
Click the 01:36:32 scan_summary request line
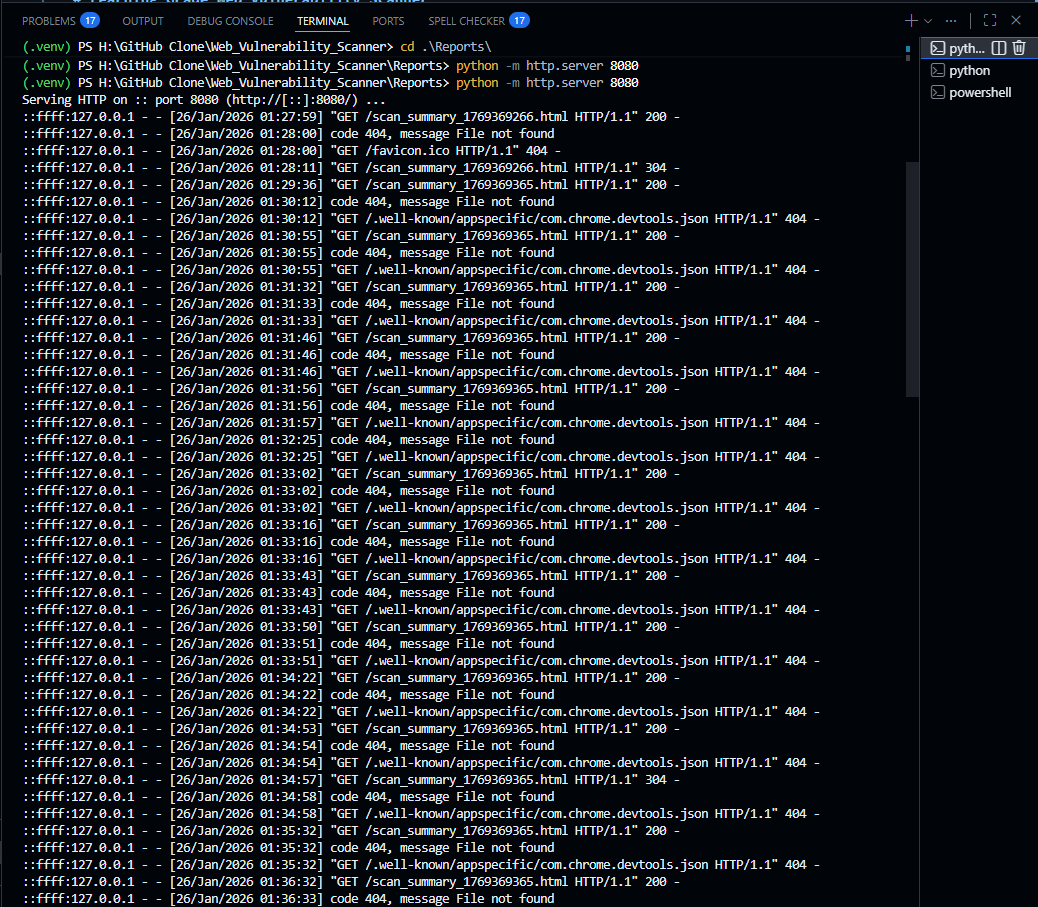tap(351, 882)
